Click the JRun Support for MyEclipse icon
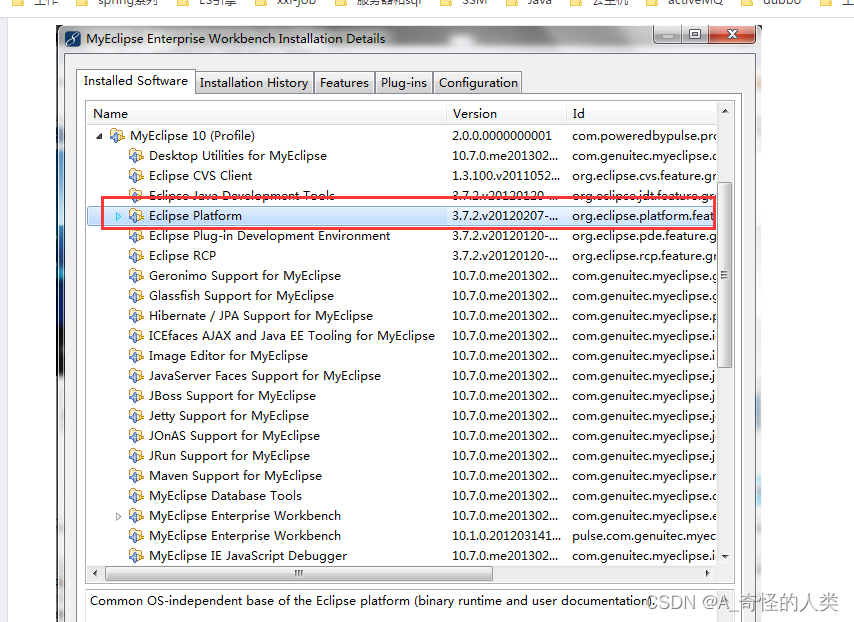The width and height of the screenshot is (854, 622). point(136,455)
